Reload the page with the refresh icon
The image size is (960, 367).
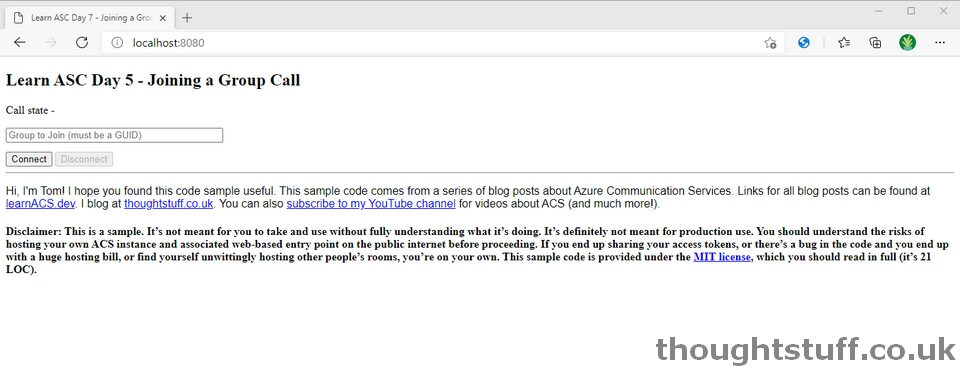[x=81, y=42]
